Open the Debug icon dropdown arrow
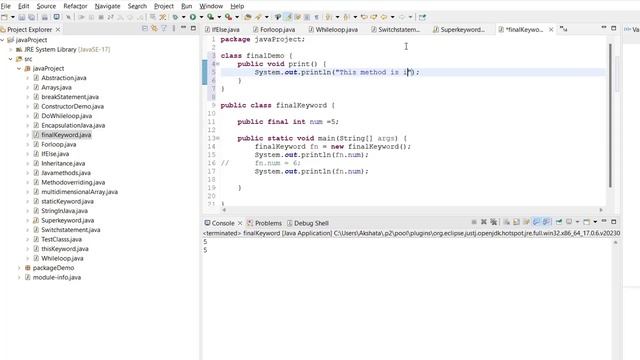This screenshot has width=640, height=360. (183, 17)
